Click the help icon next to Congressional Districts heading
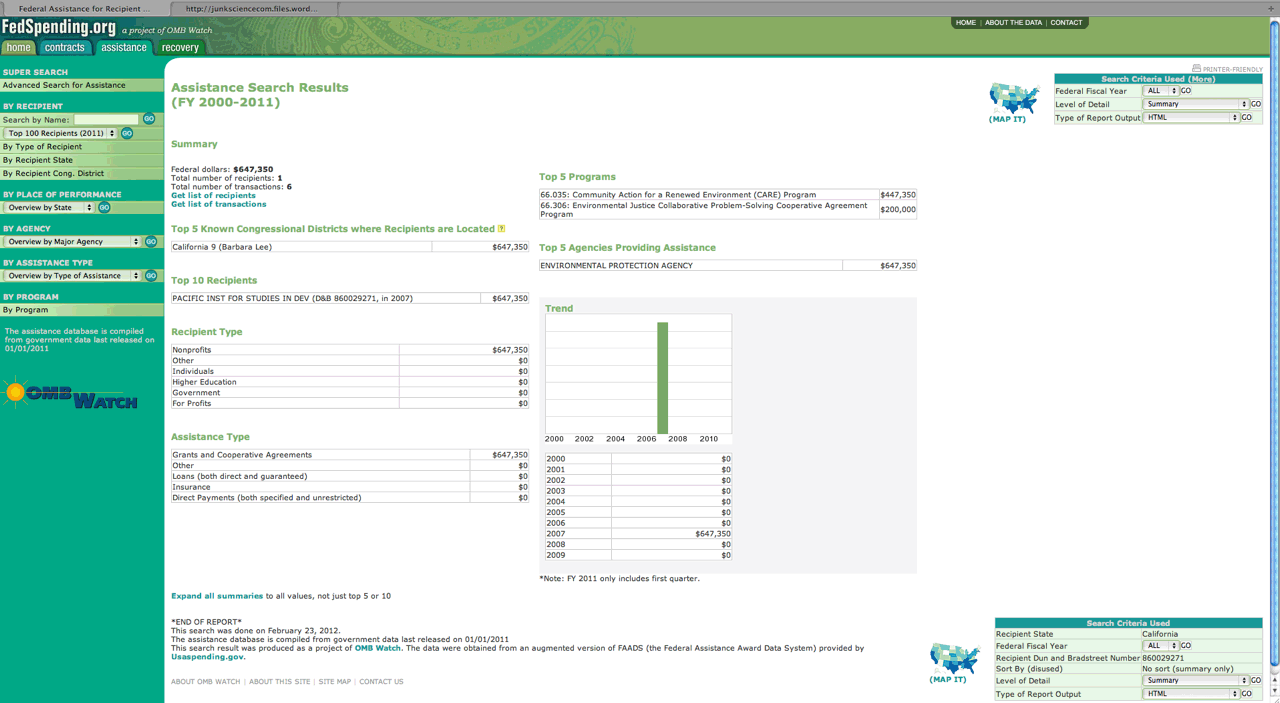Screen dimensions: 1280x703 pyautogui.click(x=501, y=229)
